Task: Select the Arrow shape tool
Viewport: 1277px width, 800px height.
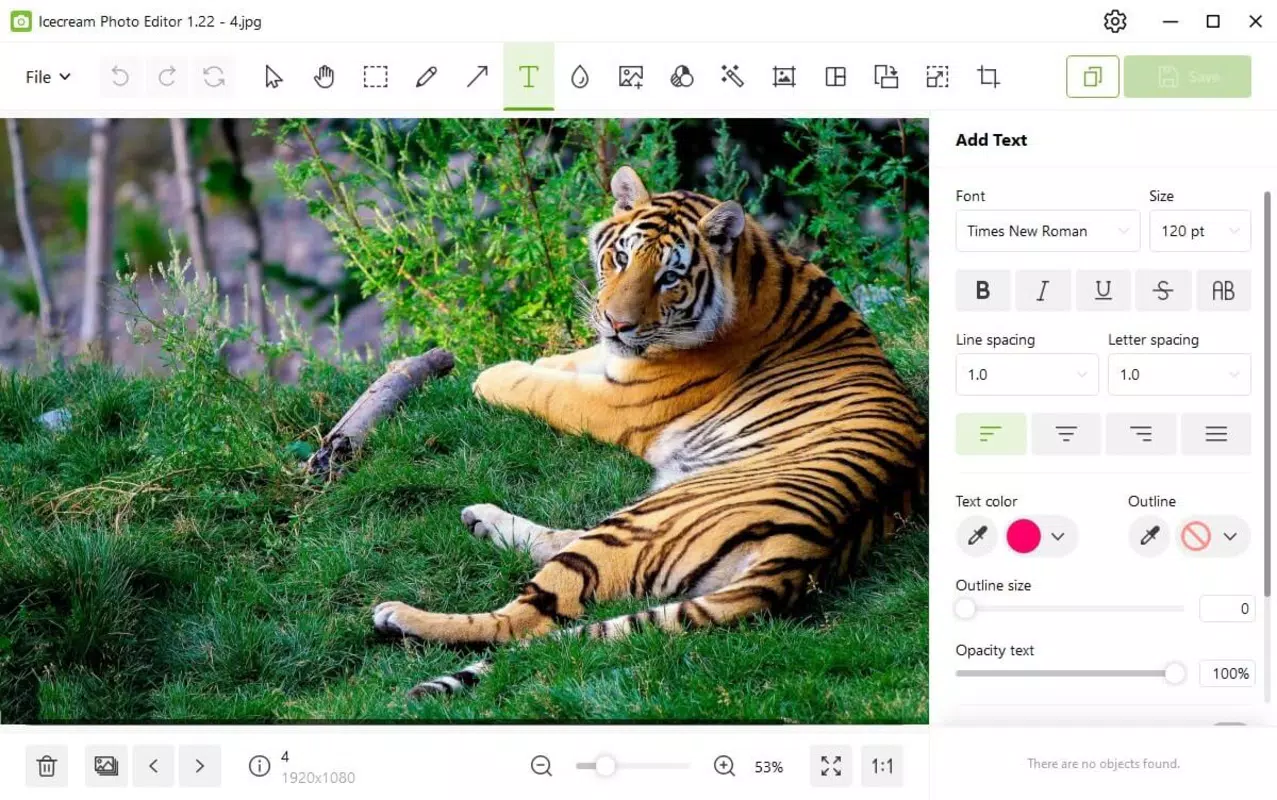Action: pyautogui.click(x=477, y=77)
